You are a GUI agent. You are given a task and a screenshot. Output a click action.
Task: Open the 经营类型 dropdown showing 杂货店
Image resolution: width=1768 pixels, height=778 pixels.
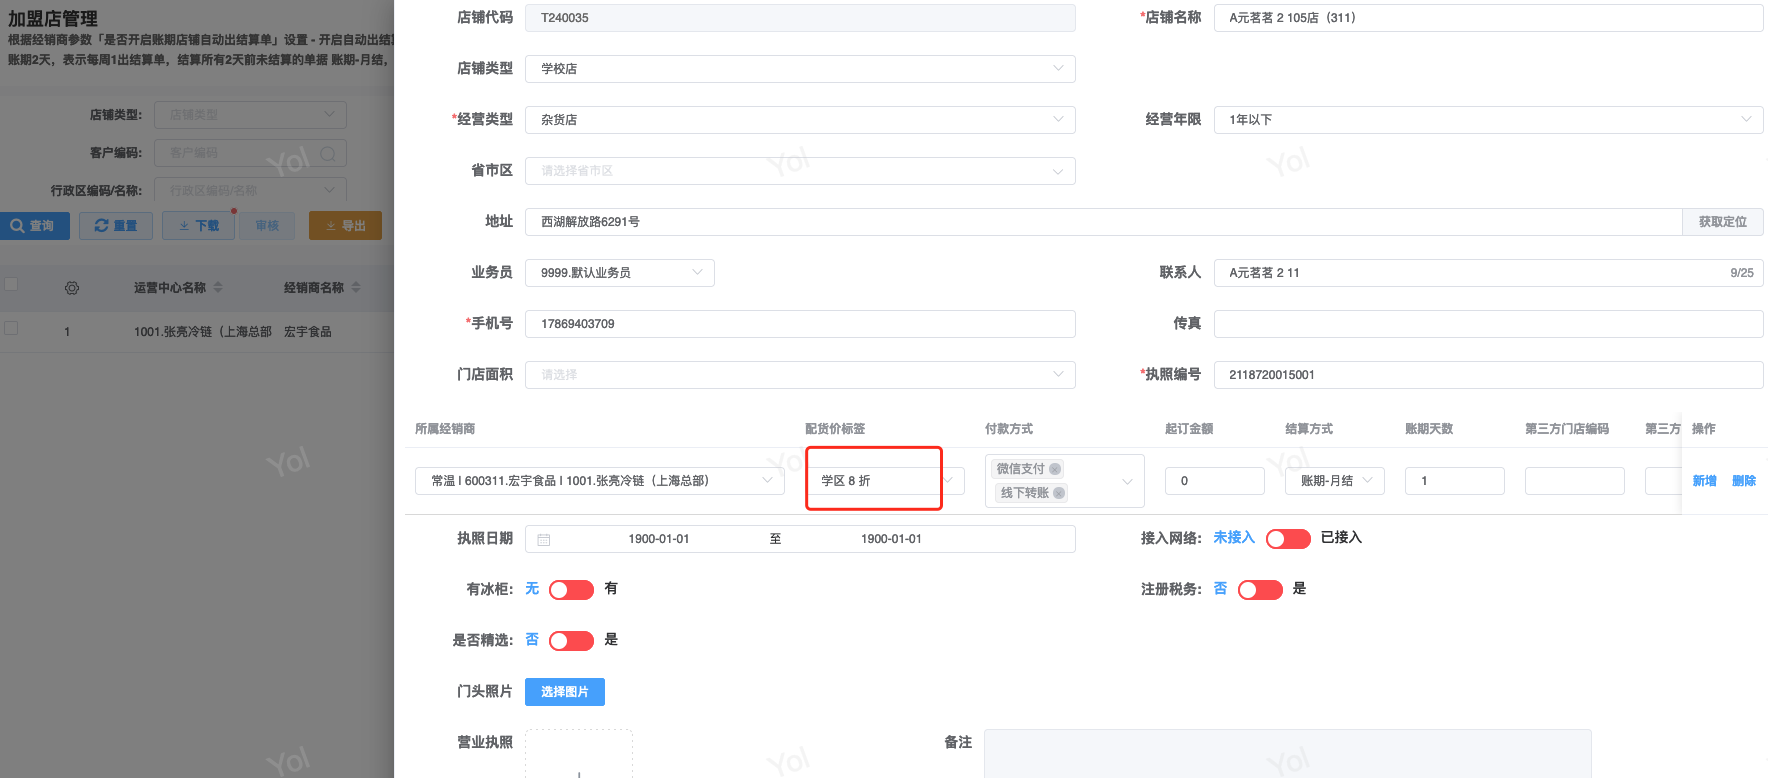click(800, 120)
